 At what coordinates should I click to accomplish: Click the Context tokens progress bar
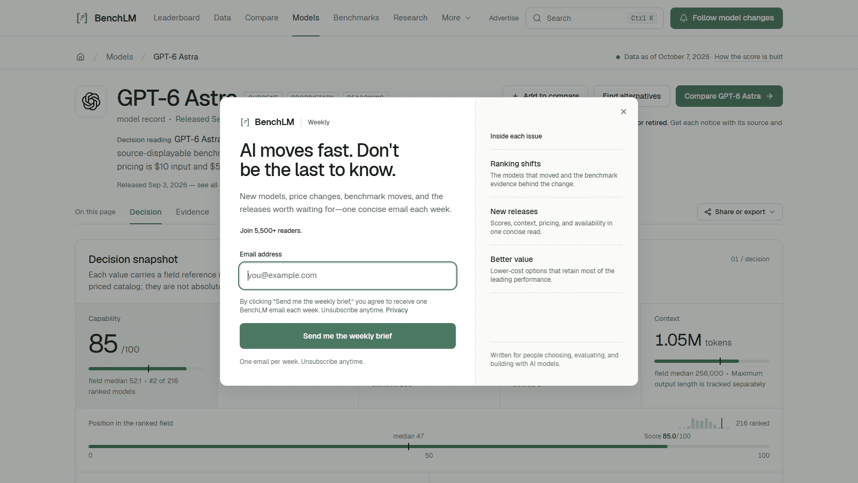tap(711, 361)
